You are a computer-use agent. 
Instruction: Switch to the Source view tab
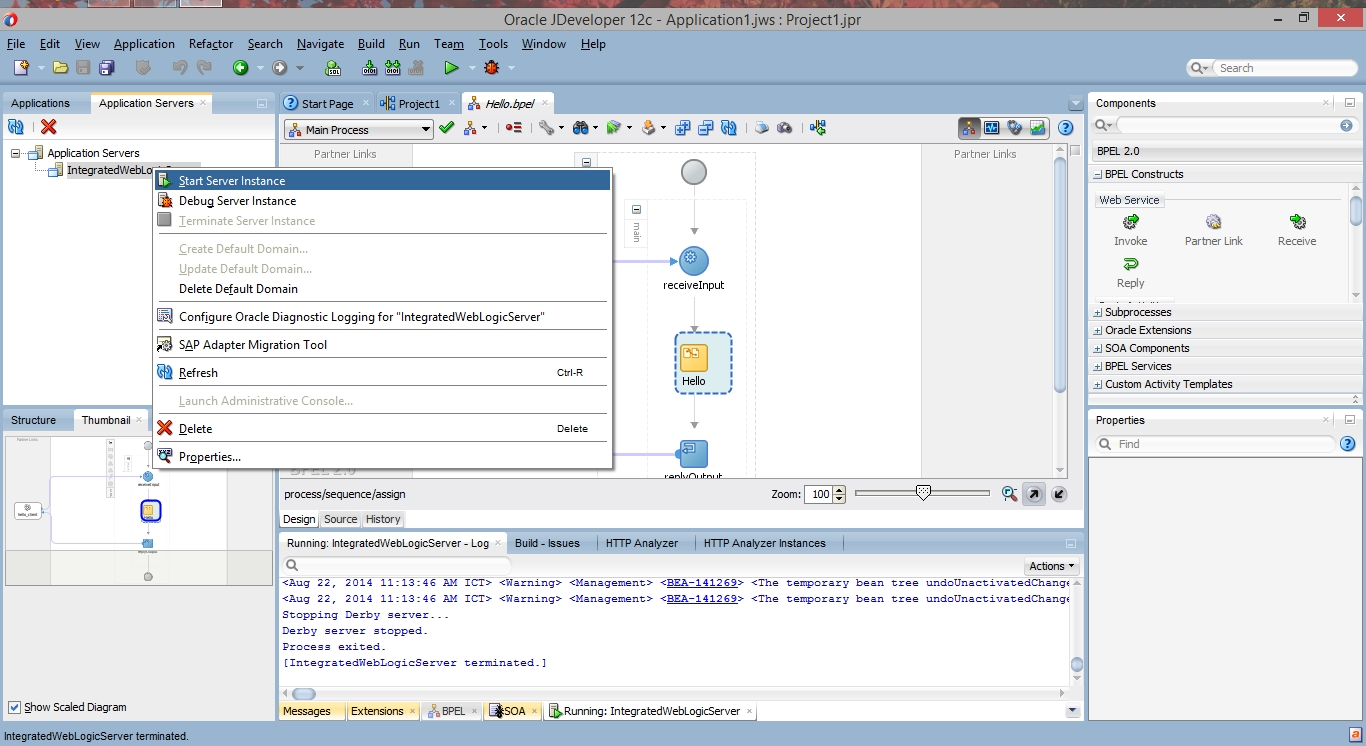(x=340, y=519)
